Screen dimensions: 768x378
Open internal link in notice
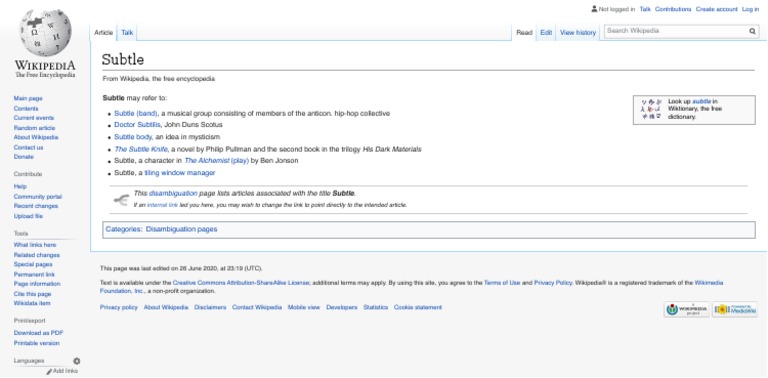162,205
